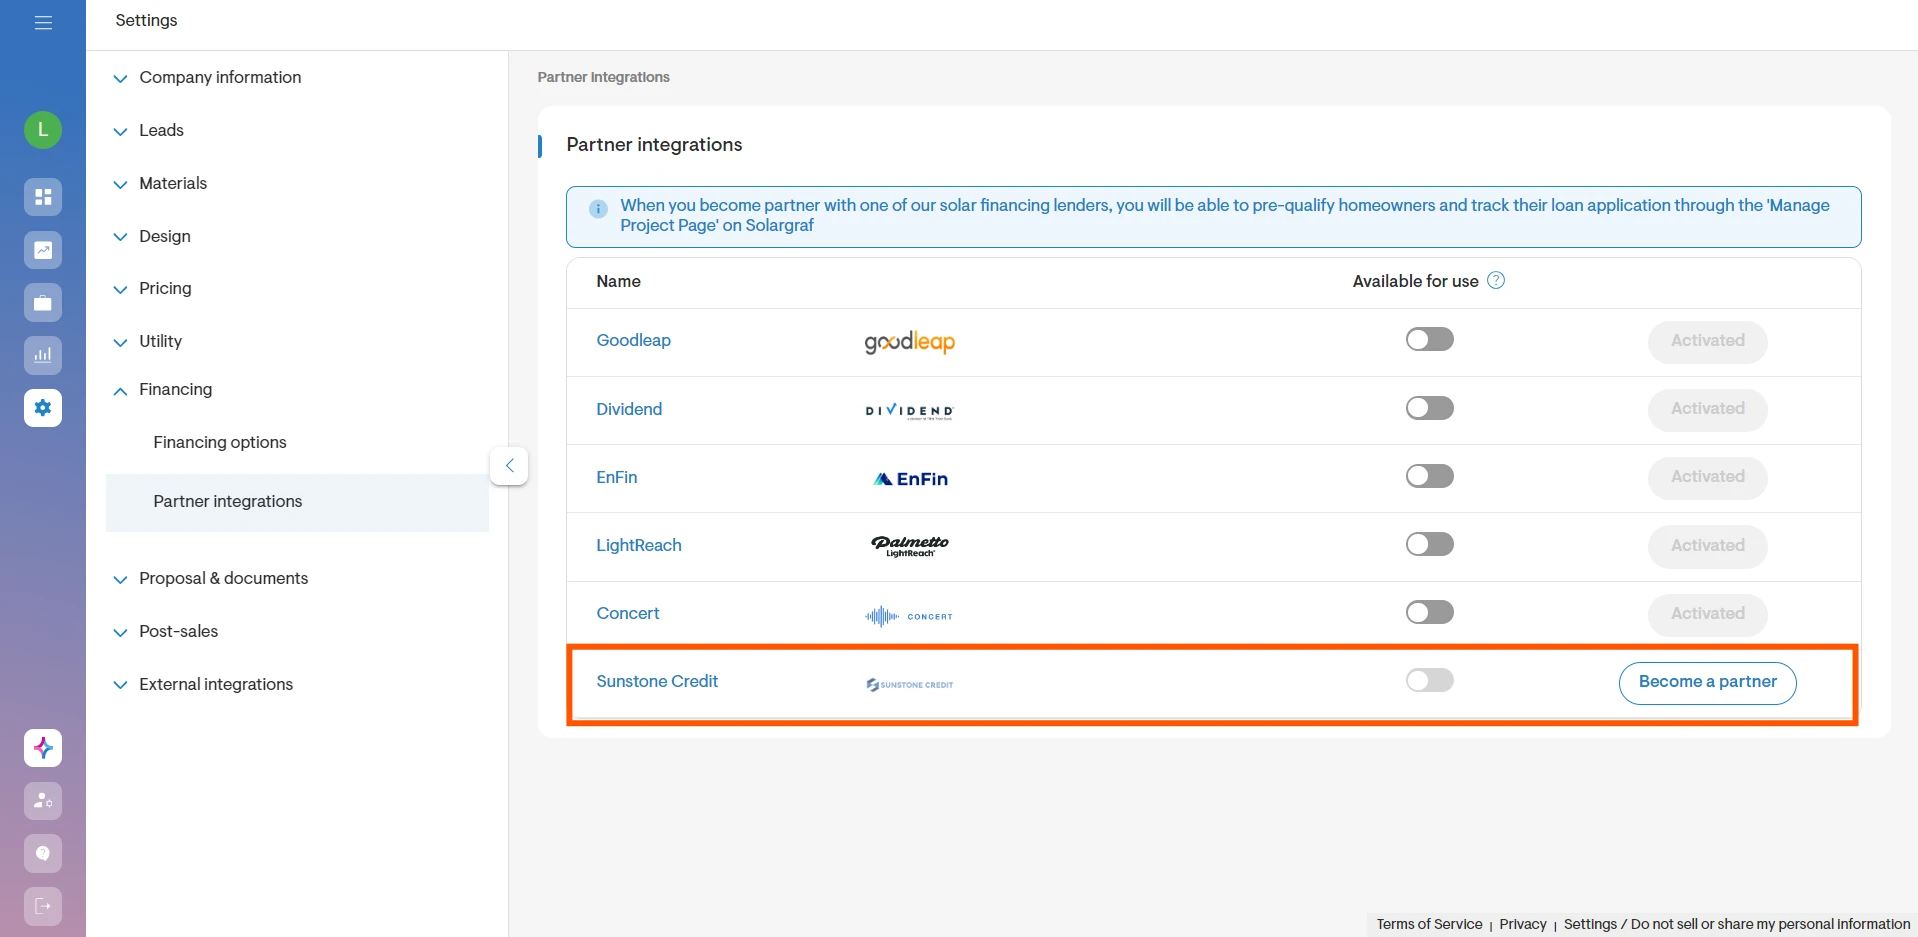Image resolution: width=1918 pixels, height=937 pixels.
Task: Open the Sunstone Credit name link
Action: click(657, 681)
